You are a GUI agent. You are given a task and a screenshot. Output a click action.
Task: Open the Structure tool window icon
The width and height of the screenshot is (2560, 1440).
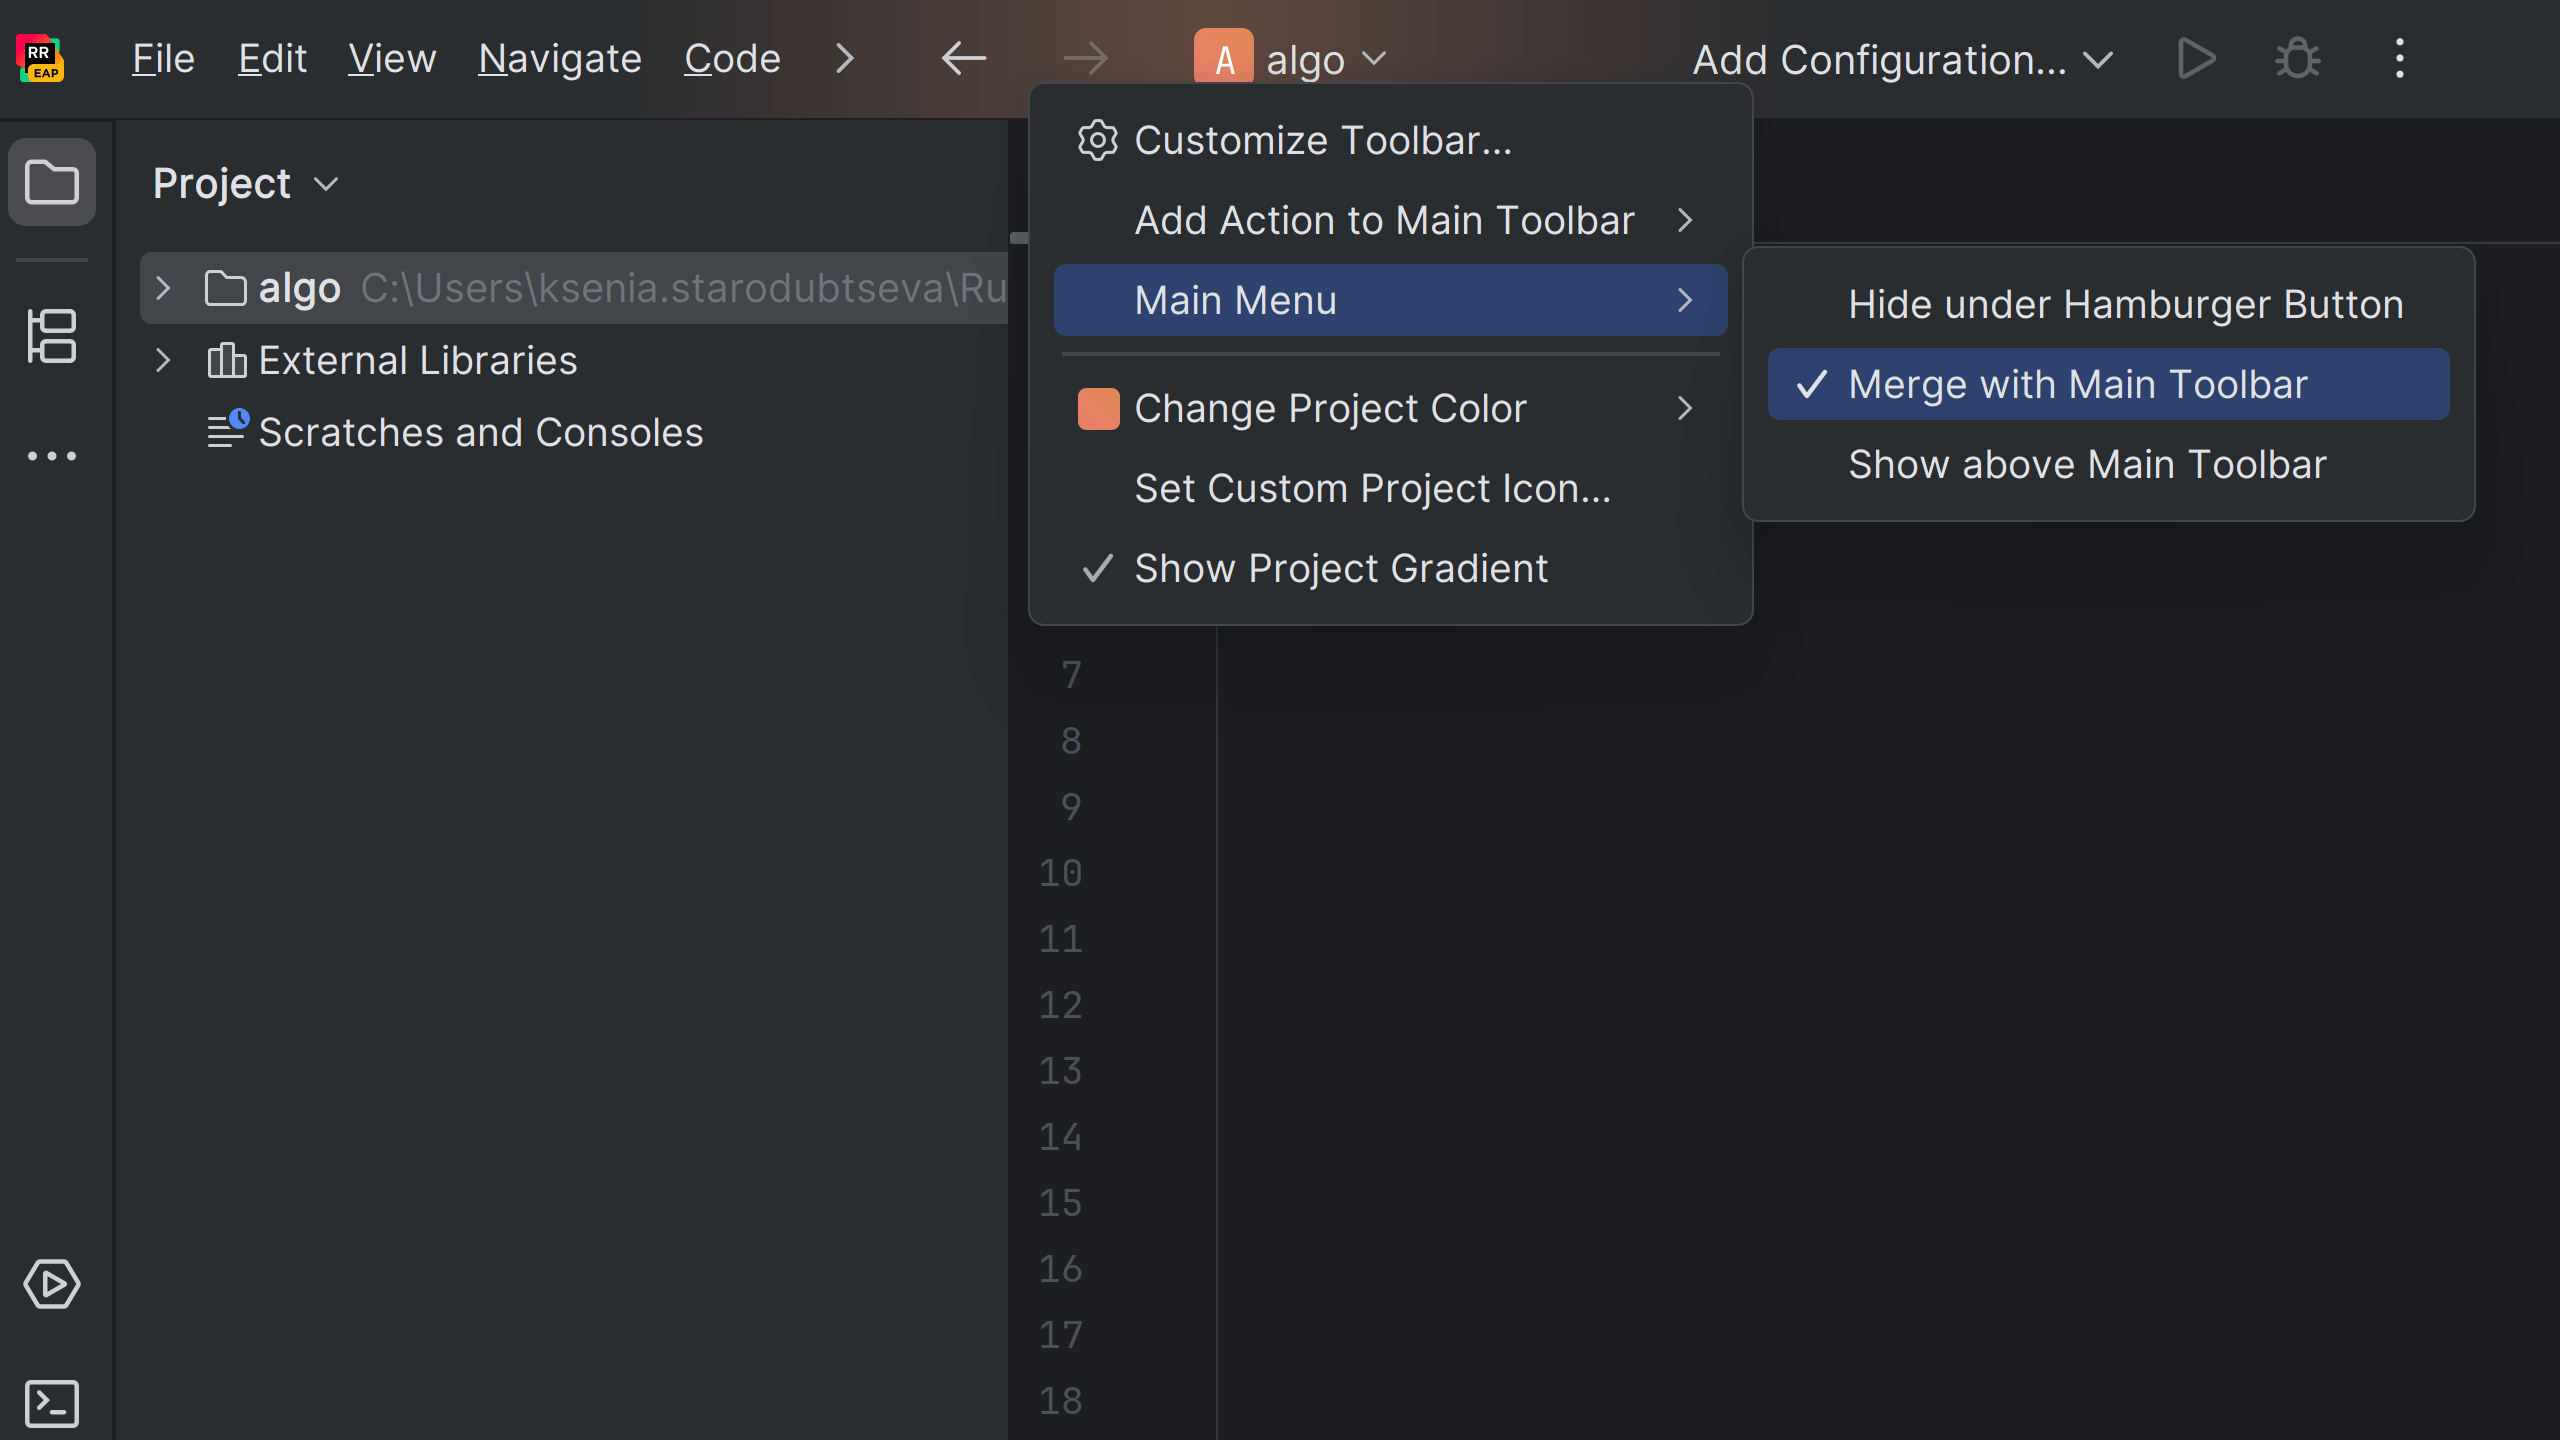(52, 336)
